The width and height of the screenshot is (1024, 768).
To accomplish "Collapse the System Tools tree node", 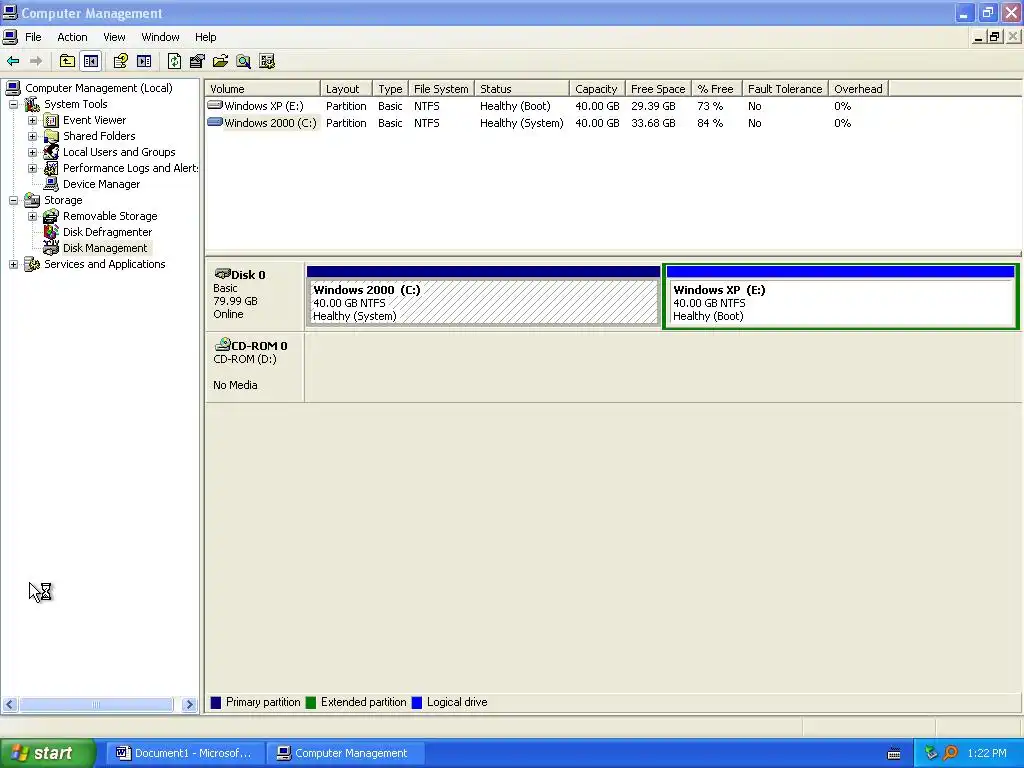I will click(x=13, y=104).
